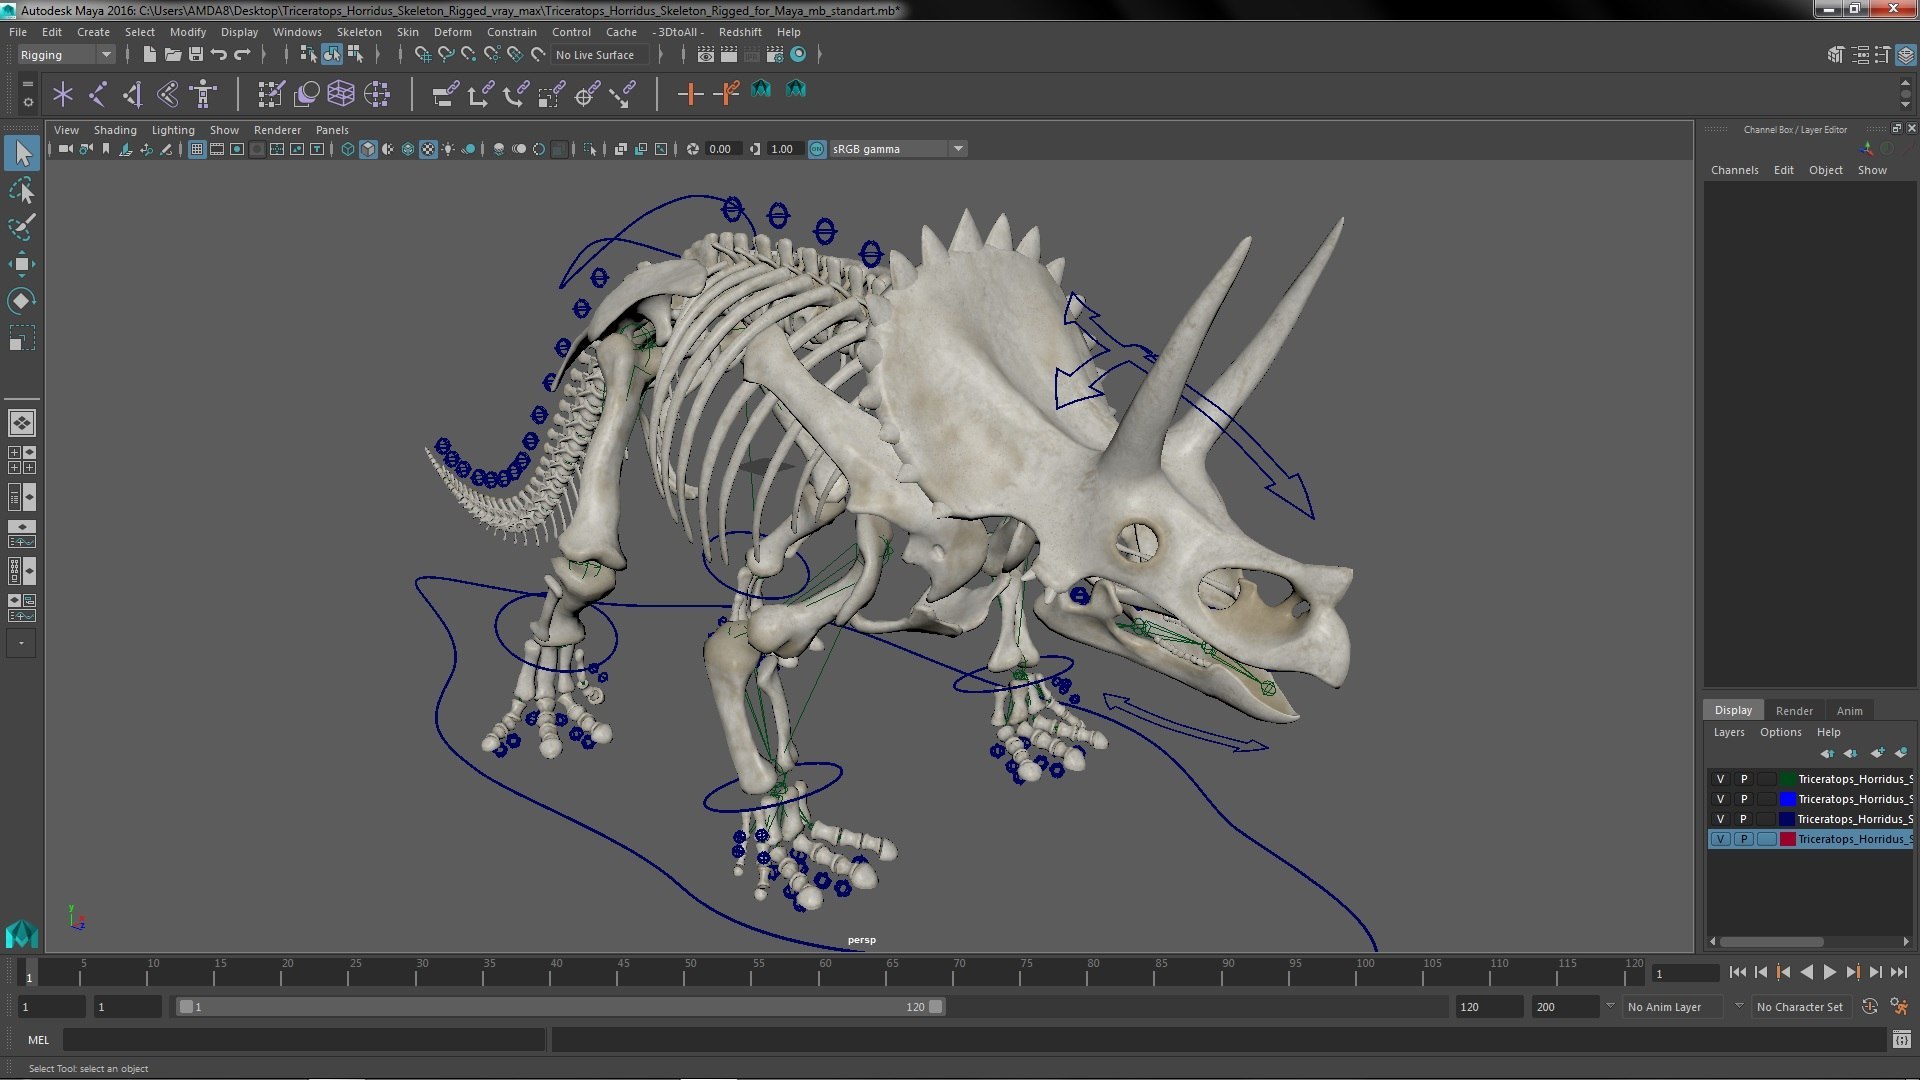Toggle Use All Lights bulb in viewport toolbar

[448, 149]
